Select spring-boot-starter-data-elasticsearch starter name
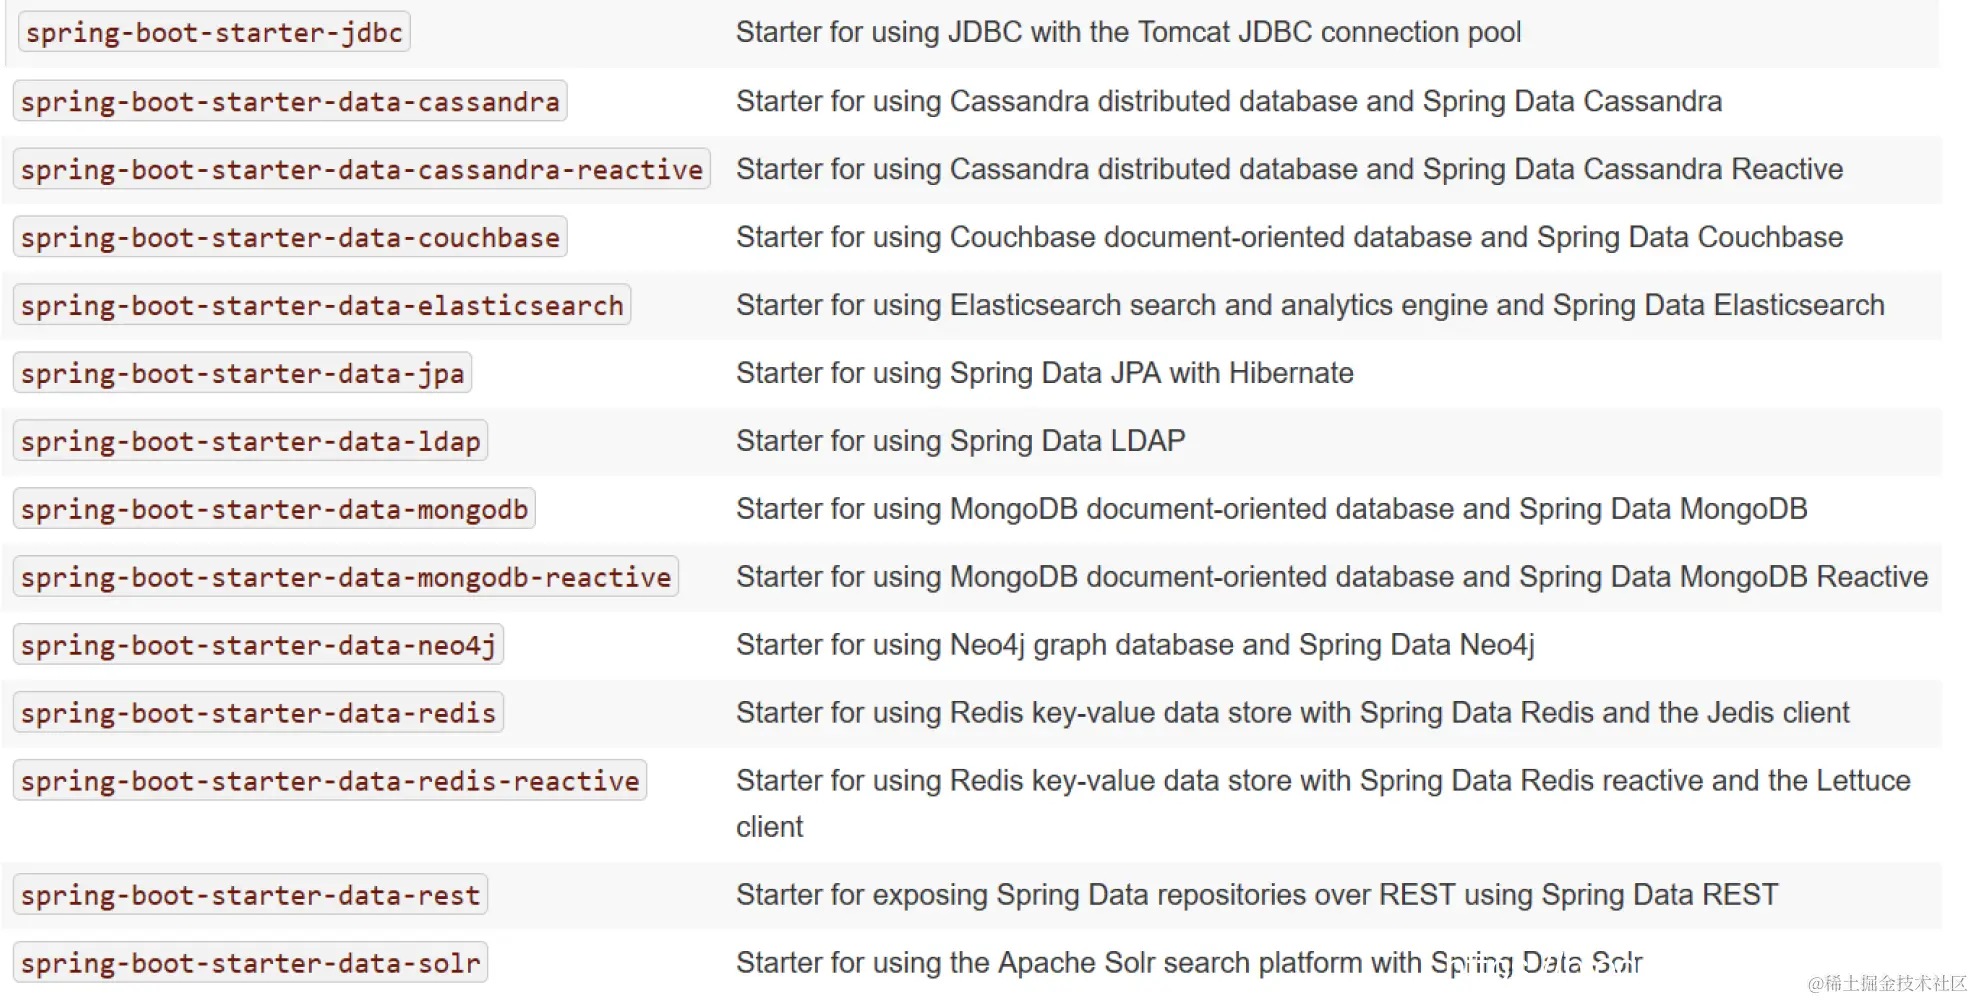This screenshot has width=1974, height=1000. (322, 306)
